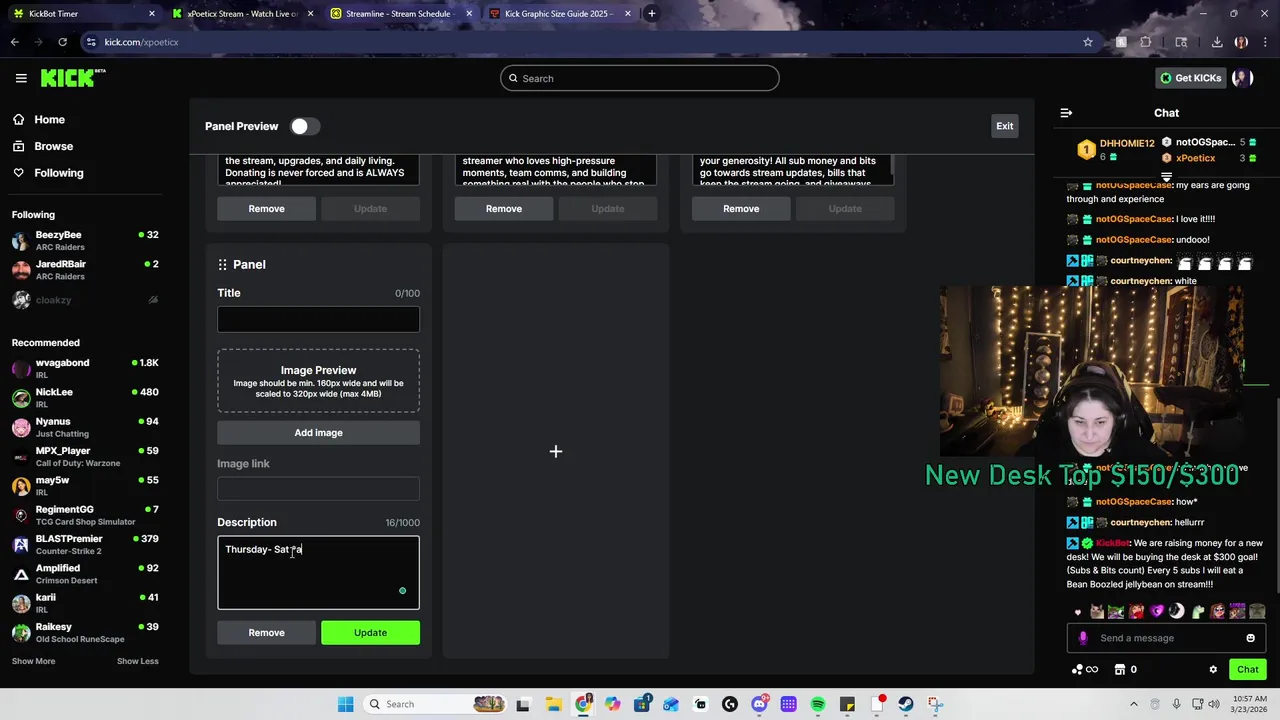Open wvagabond recommended channel
Screen dimensions: 1280x720
[x=85, y=368]
